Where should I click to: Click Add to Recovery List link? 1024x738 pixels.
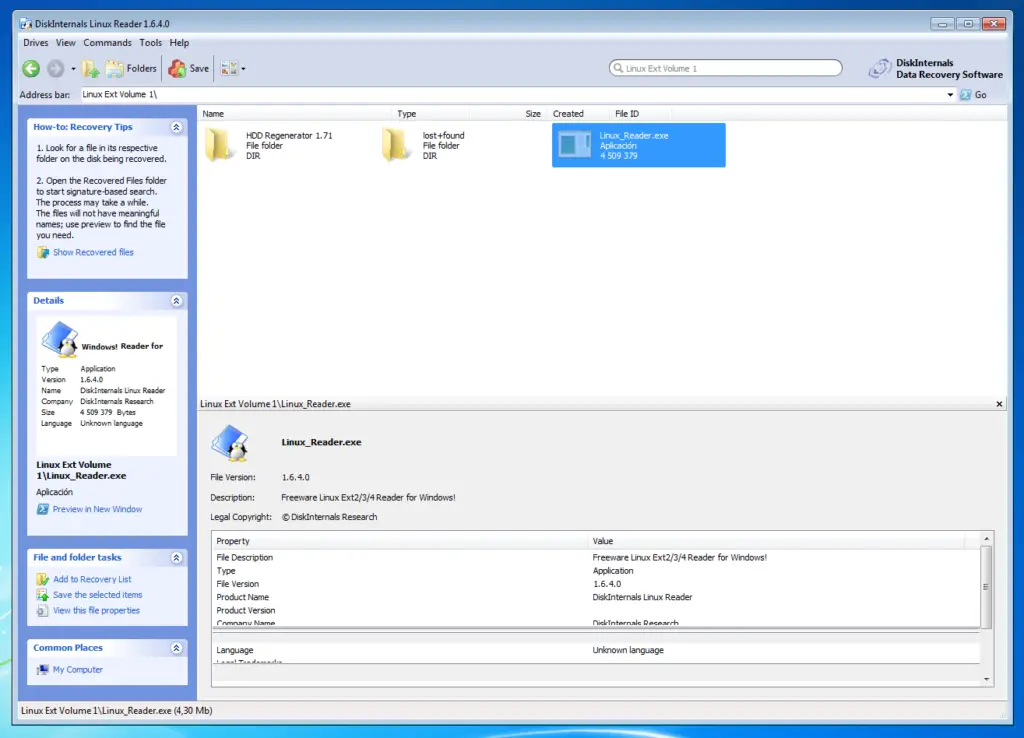pyautogui.click(x=92, y=579)
